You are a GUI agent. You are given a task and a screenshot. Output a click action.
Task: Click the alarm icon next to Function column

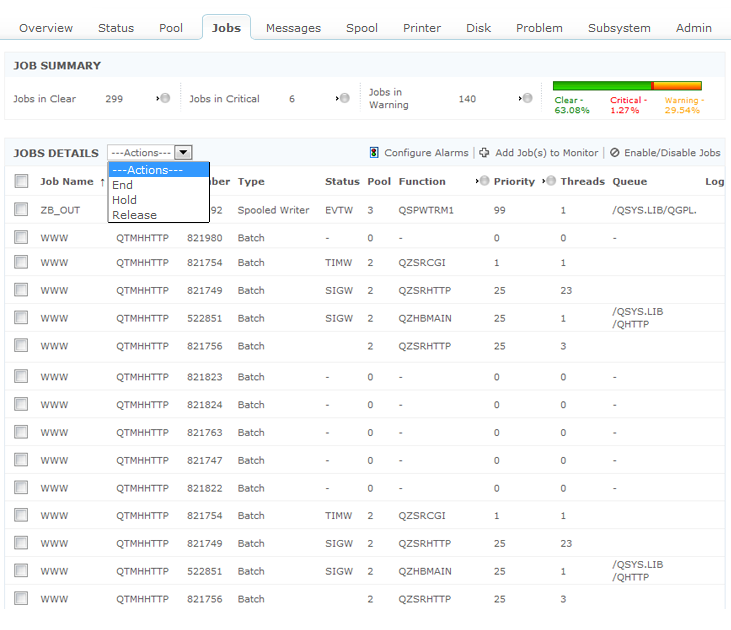(x=483, y=182)
